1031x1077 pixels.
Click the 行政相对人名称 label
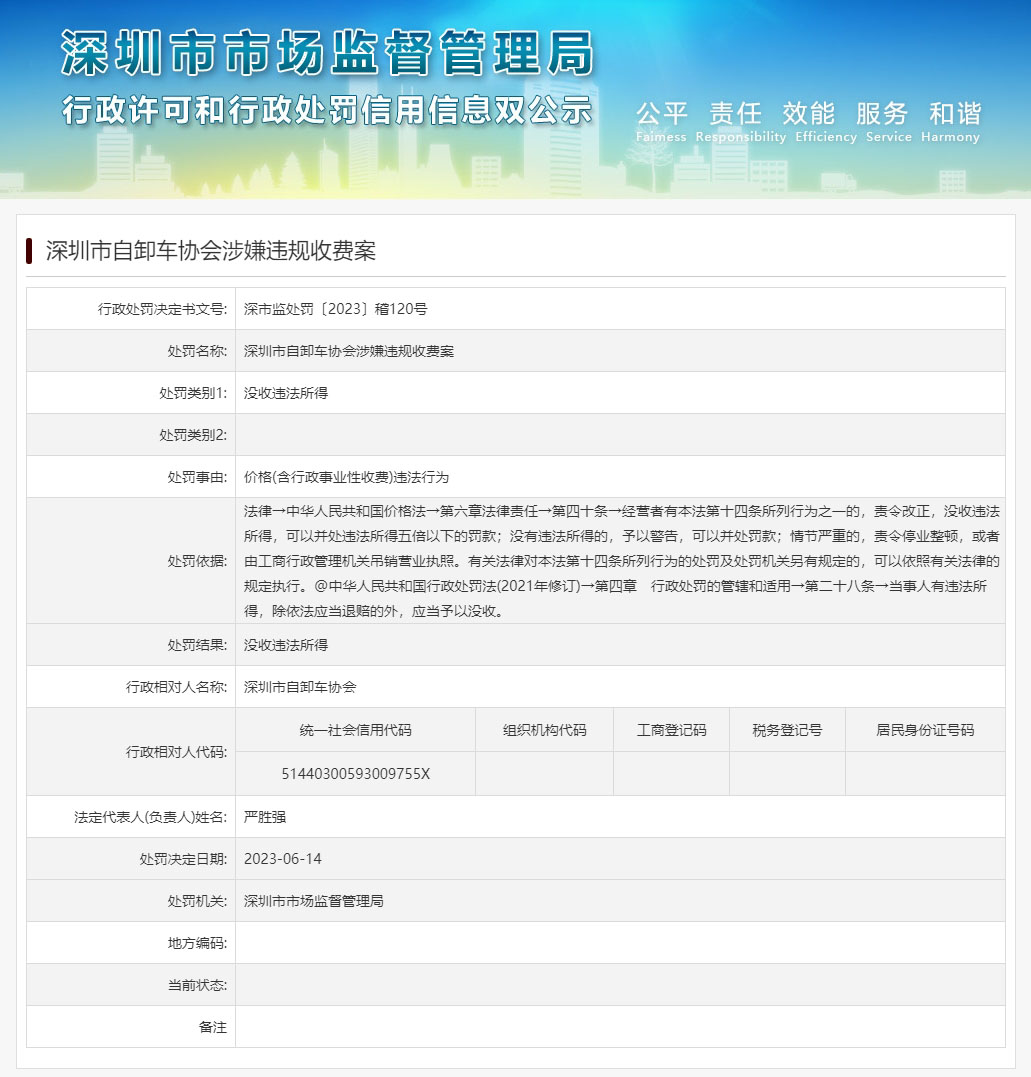point(176,687)
